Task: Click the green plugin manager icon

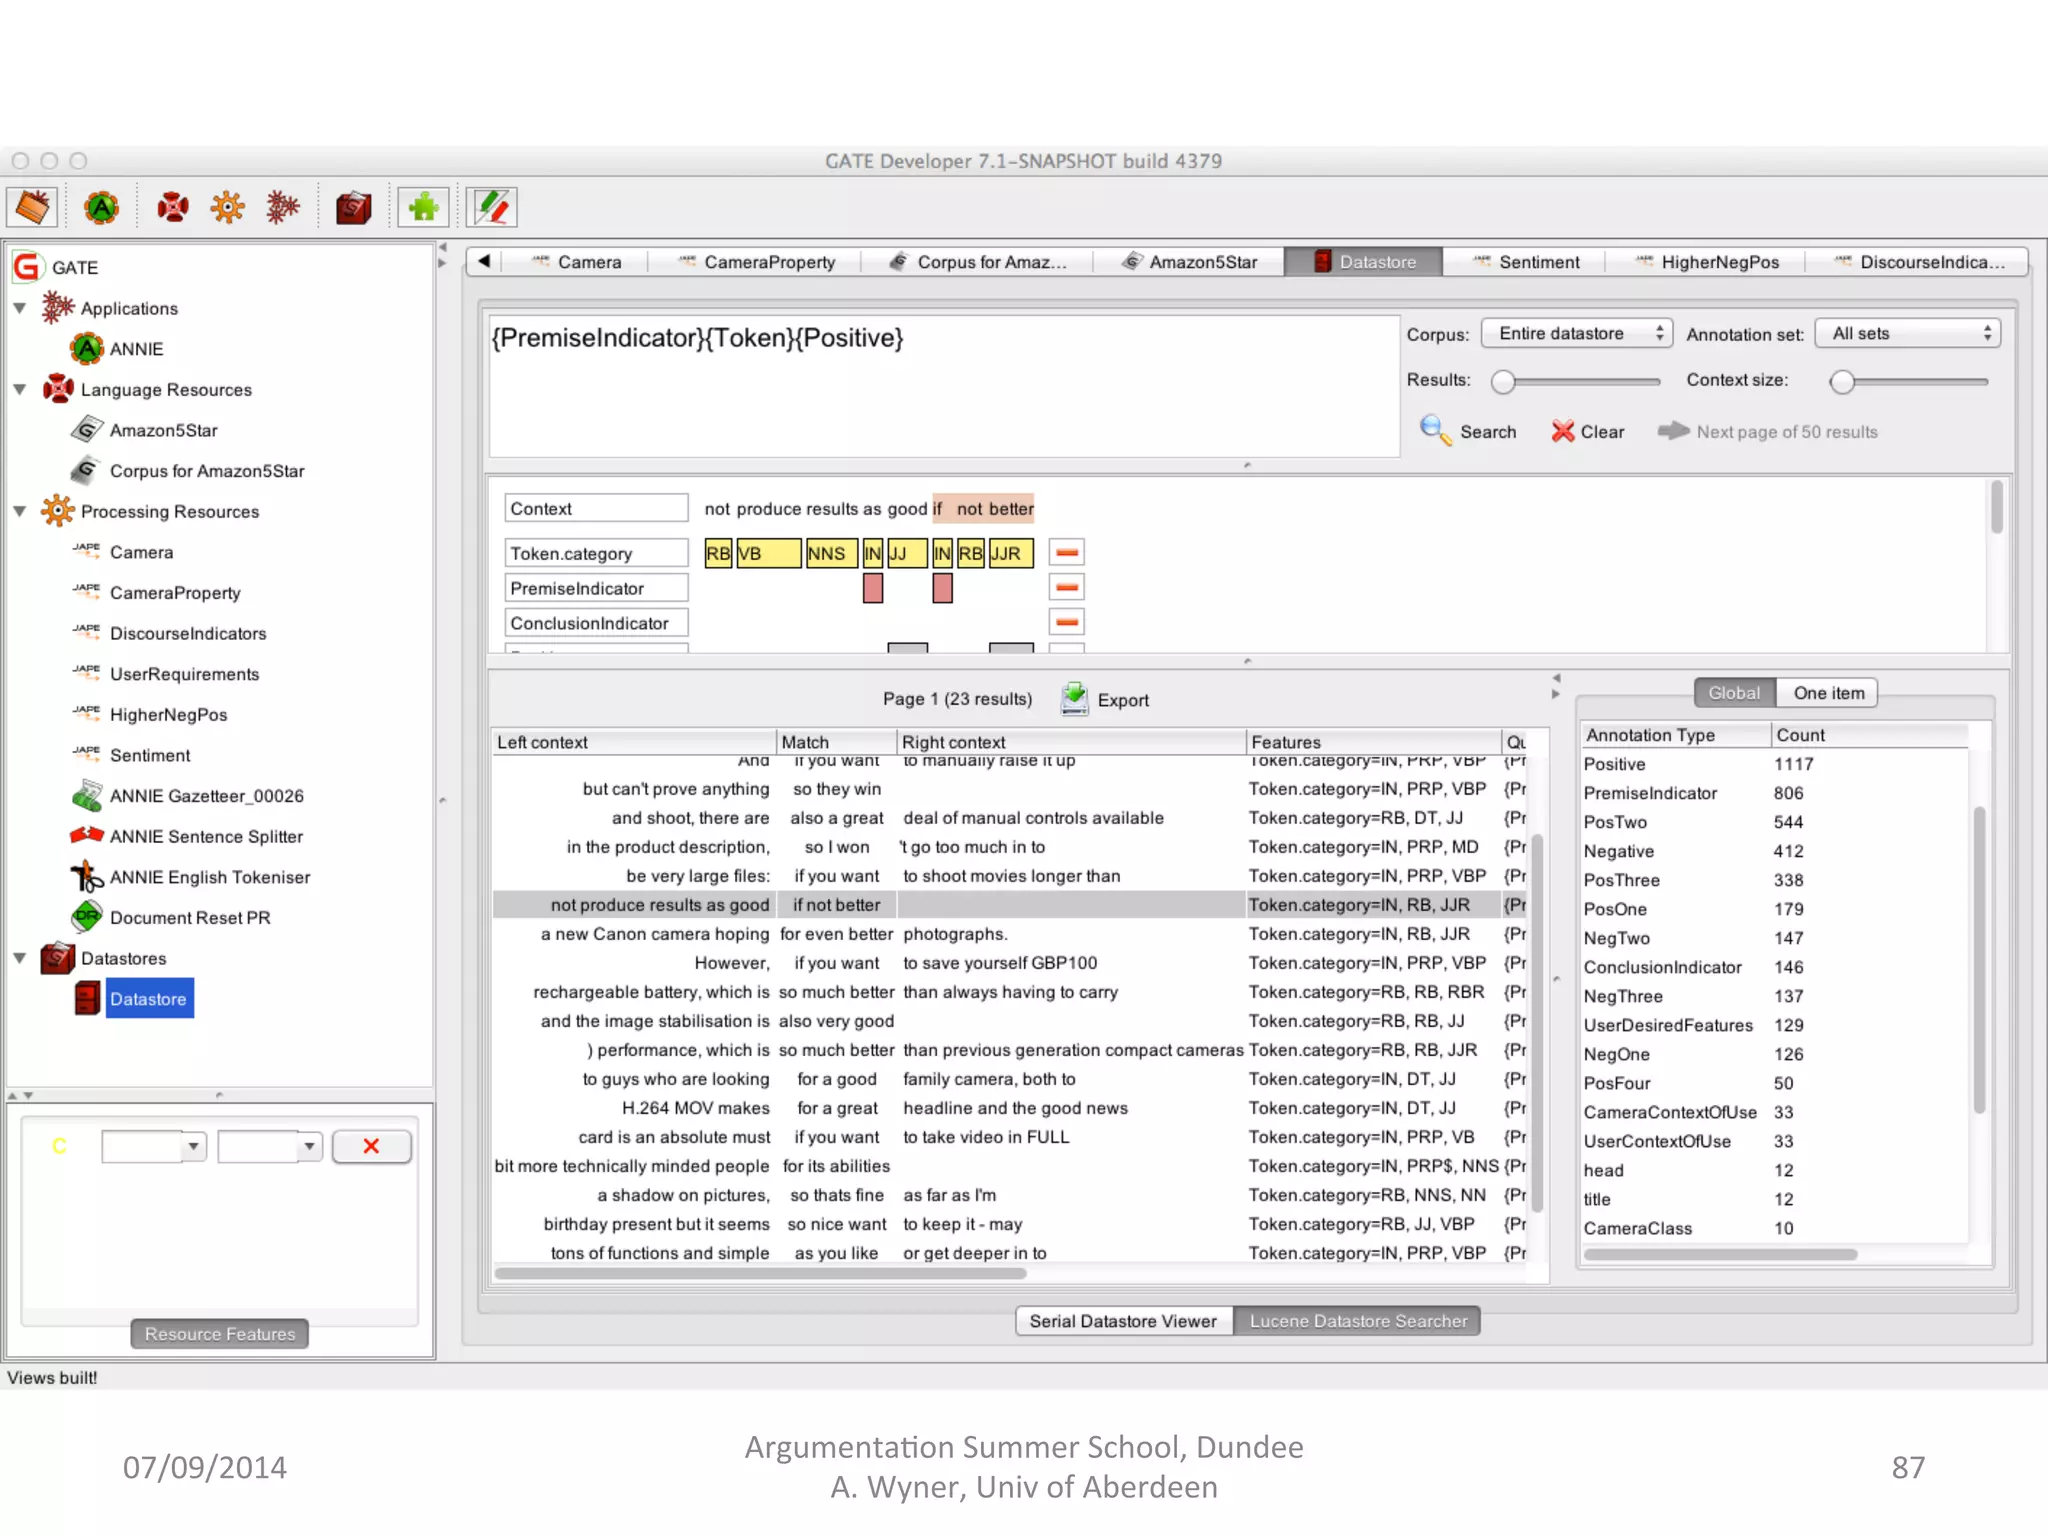Action: click(423, 208)
